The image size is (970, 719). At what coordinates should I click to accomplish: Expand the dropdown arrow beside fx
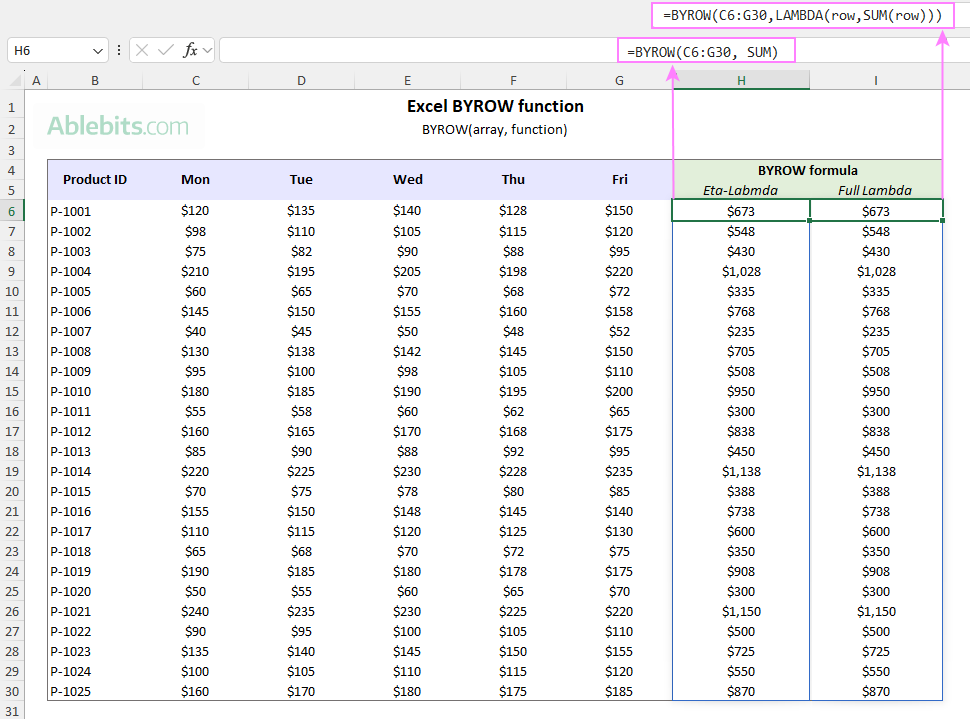207,50
